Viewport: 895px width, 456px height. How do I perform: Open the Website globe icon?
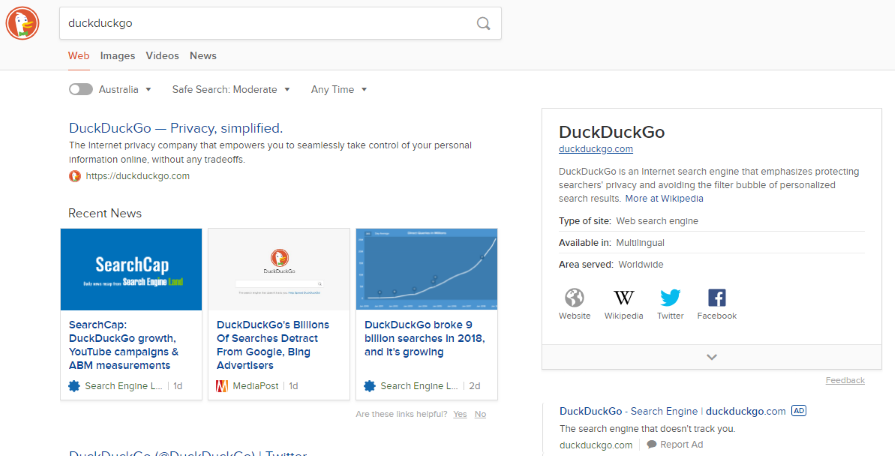click(574, 298)
